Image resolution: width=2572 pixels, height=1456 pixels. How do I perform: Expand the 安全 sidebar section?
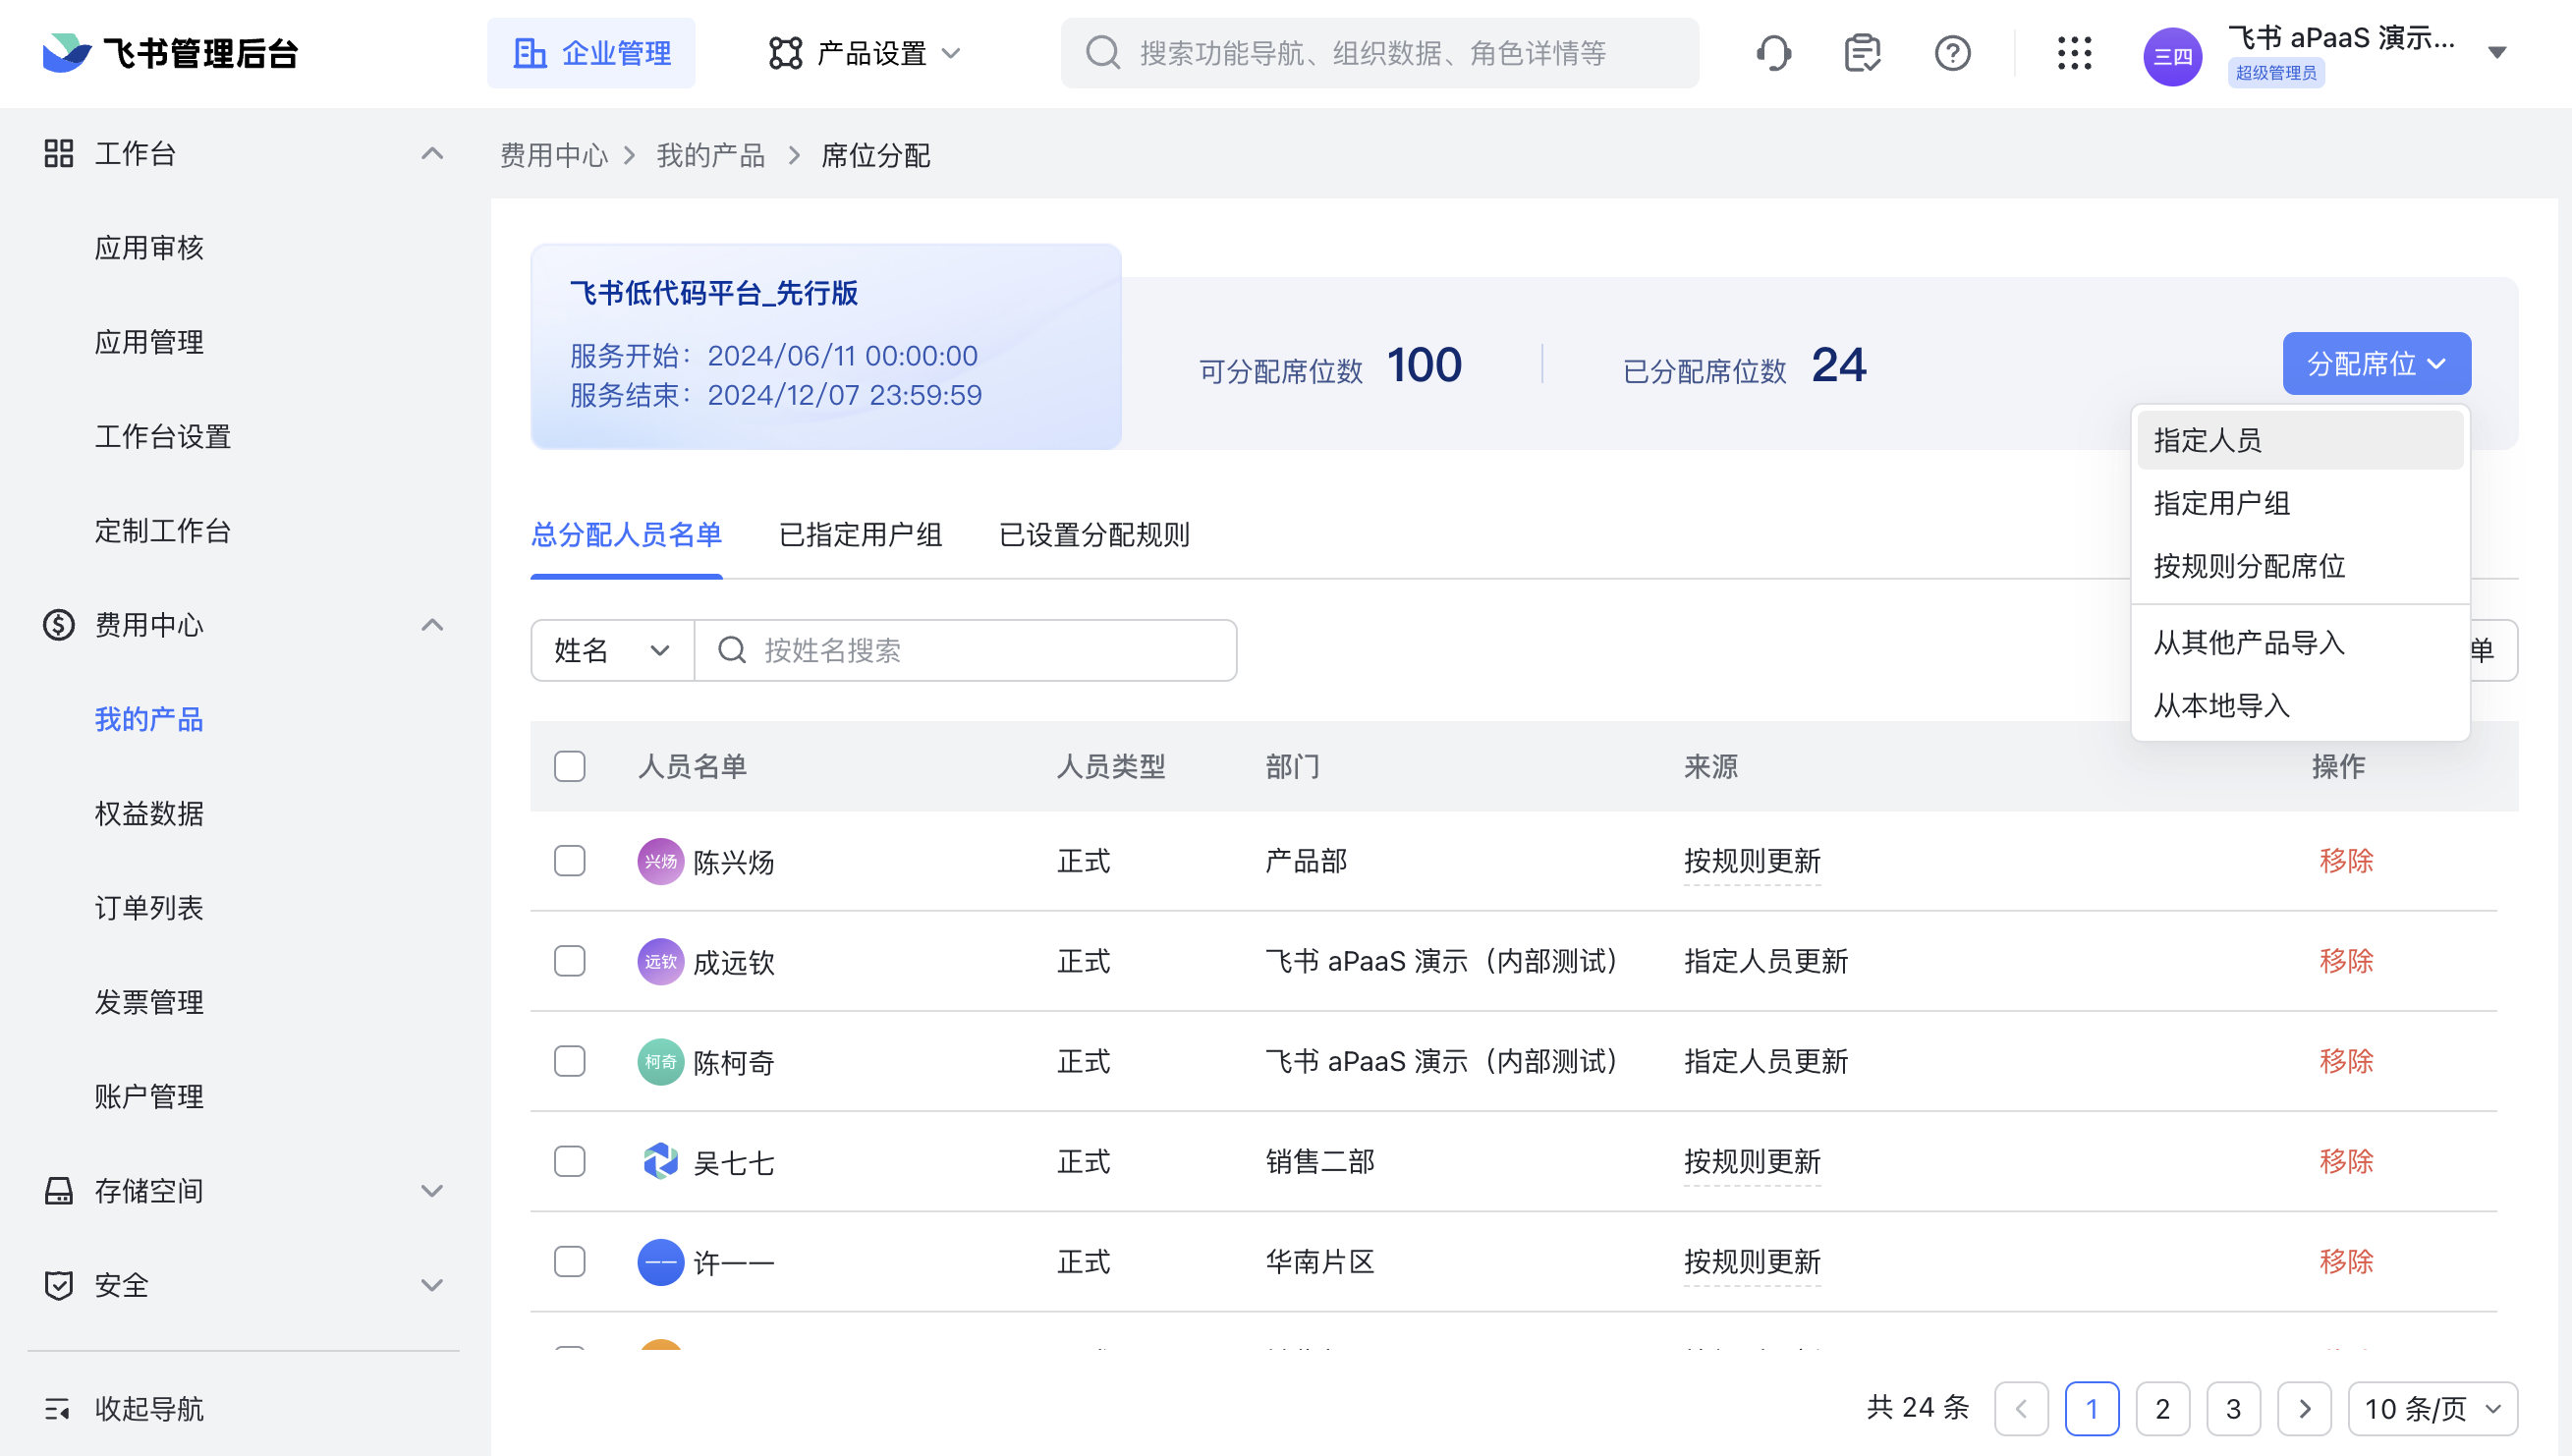click(432, 1285)
